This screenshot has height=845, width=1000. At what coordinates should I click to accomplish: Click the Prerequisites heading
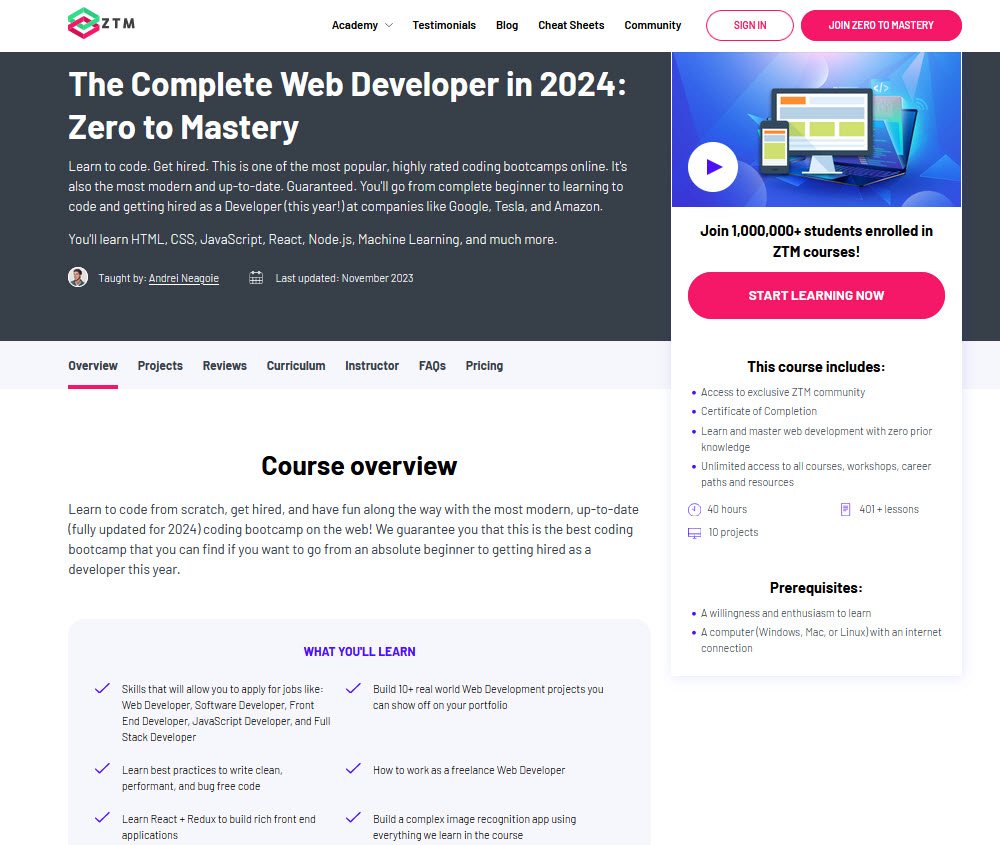coord(816,587)
